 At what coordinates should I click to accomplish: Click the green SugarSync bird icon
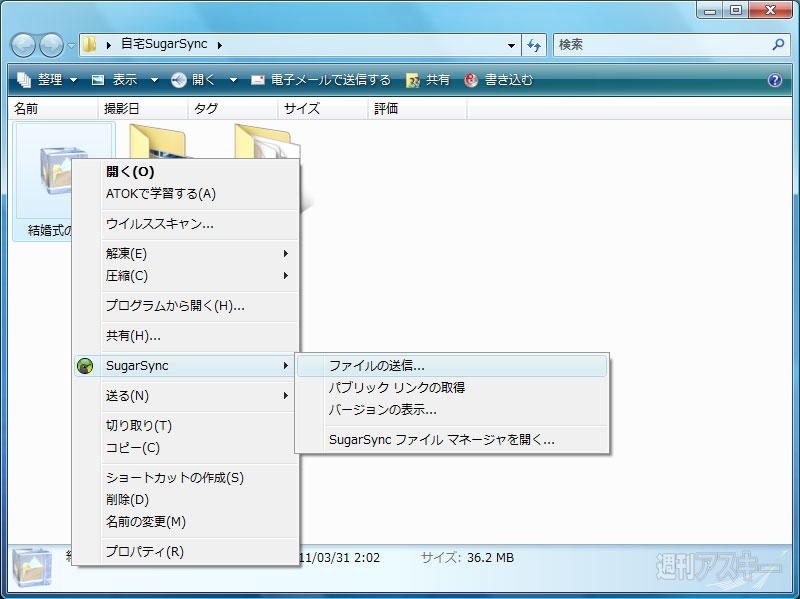point(85,366)
